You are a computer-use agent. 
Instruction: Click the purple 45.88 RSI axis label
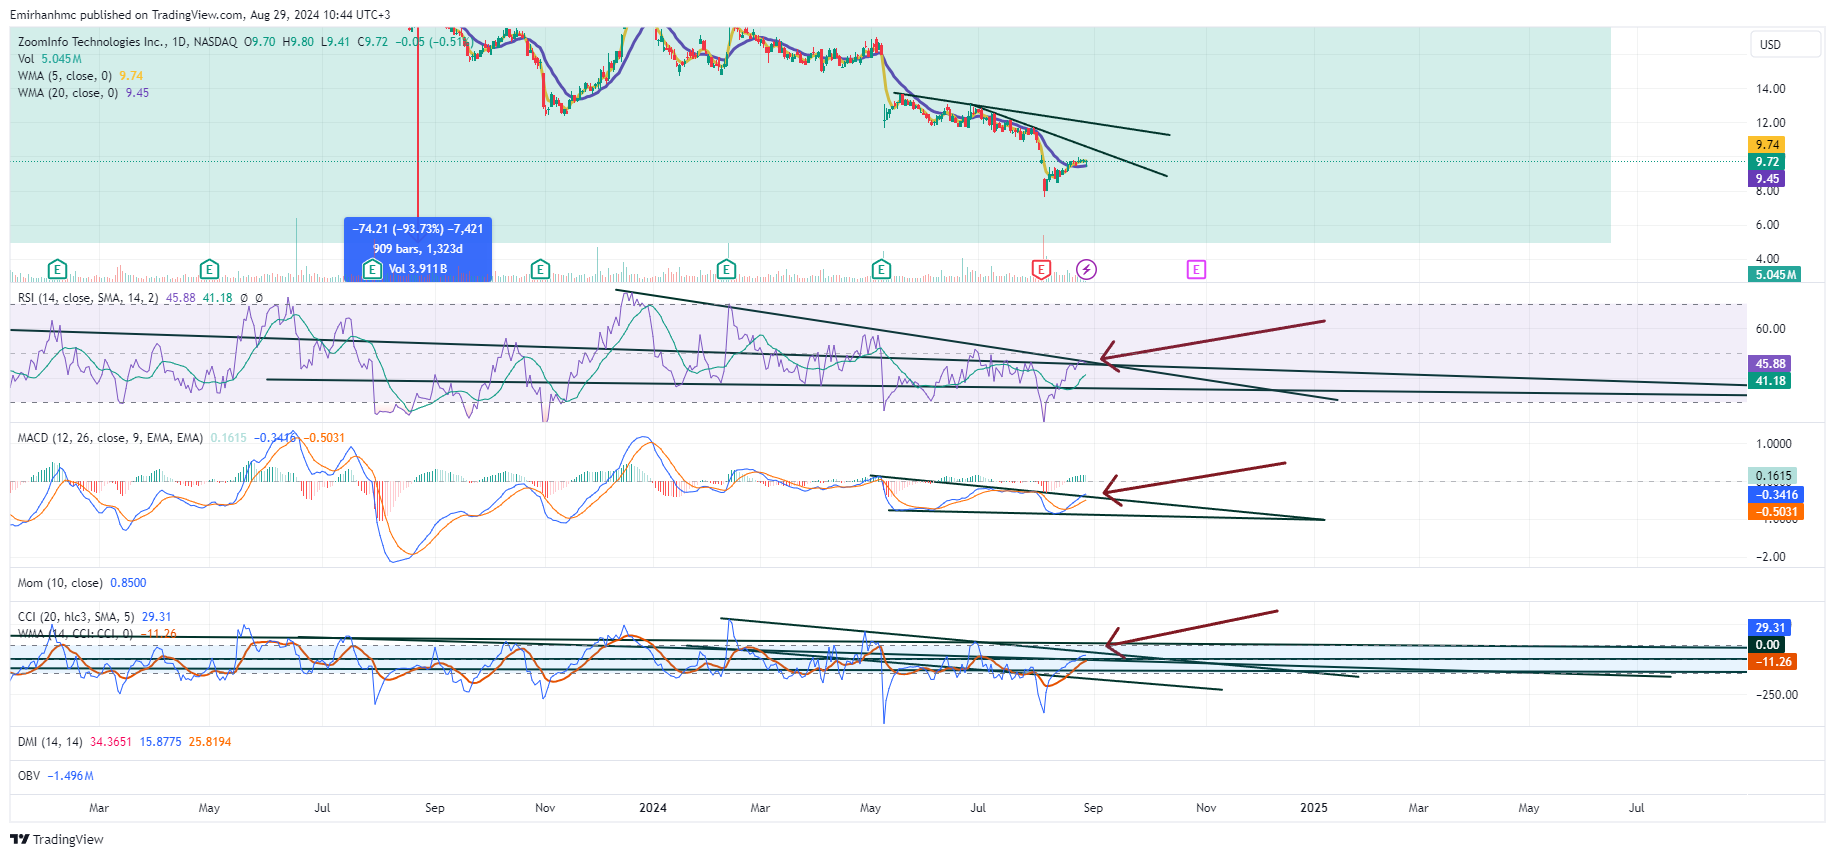[x=1770, y=364]
